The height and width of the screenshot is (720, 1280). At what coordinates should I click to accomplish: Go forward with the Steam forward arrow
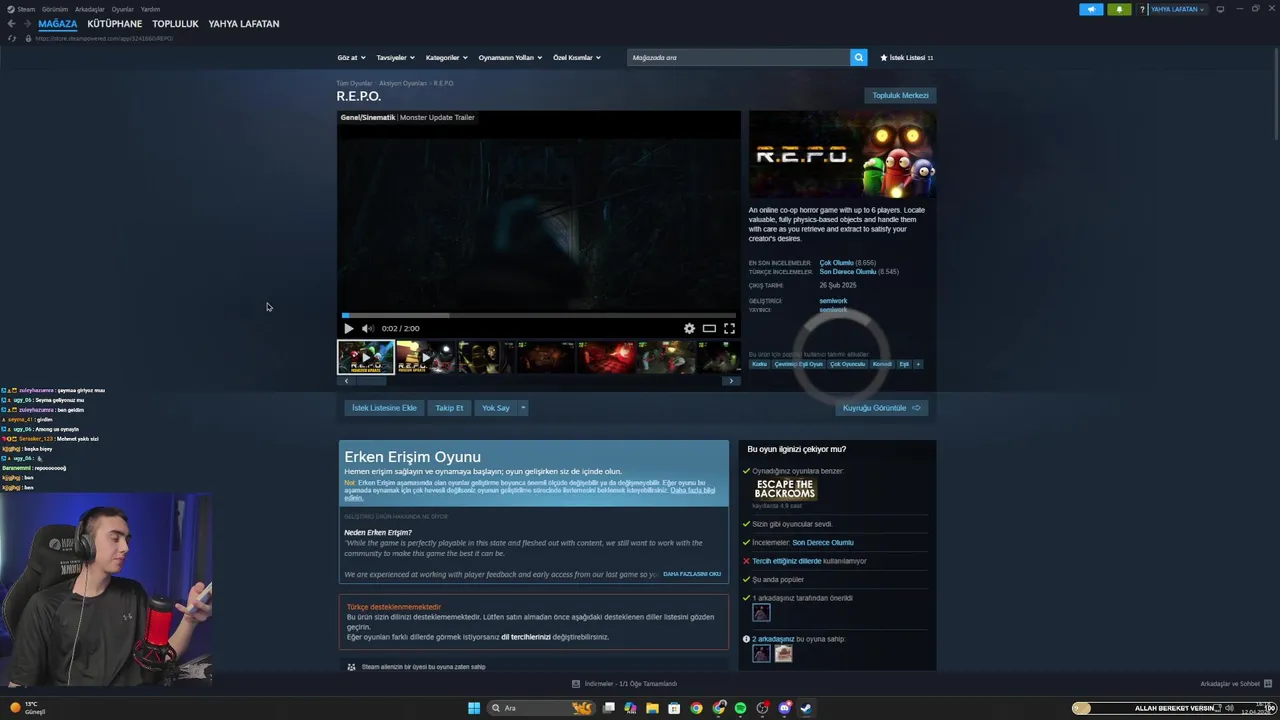pyautogui.click(x=26, y=24)
